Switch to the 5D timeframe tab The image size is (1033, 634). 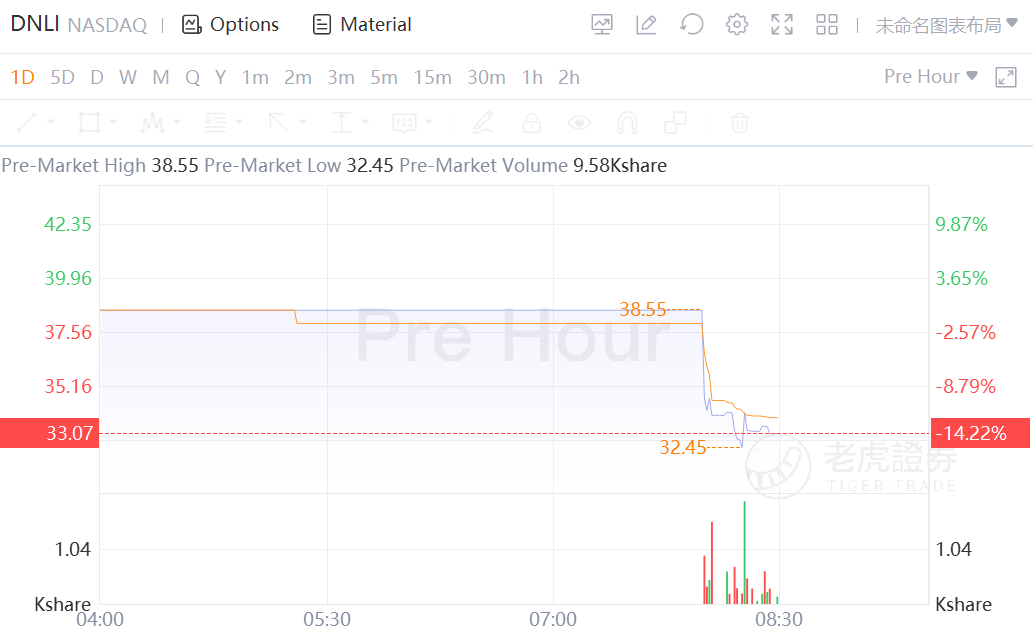(62, 77)
